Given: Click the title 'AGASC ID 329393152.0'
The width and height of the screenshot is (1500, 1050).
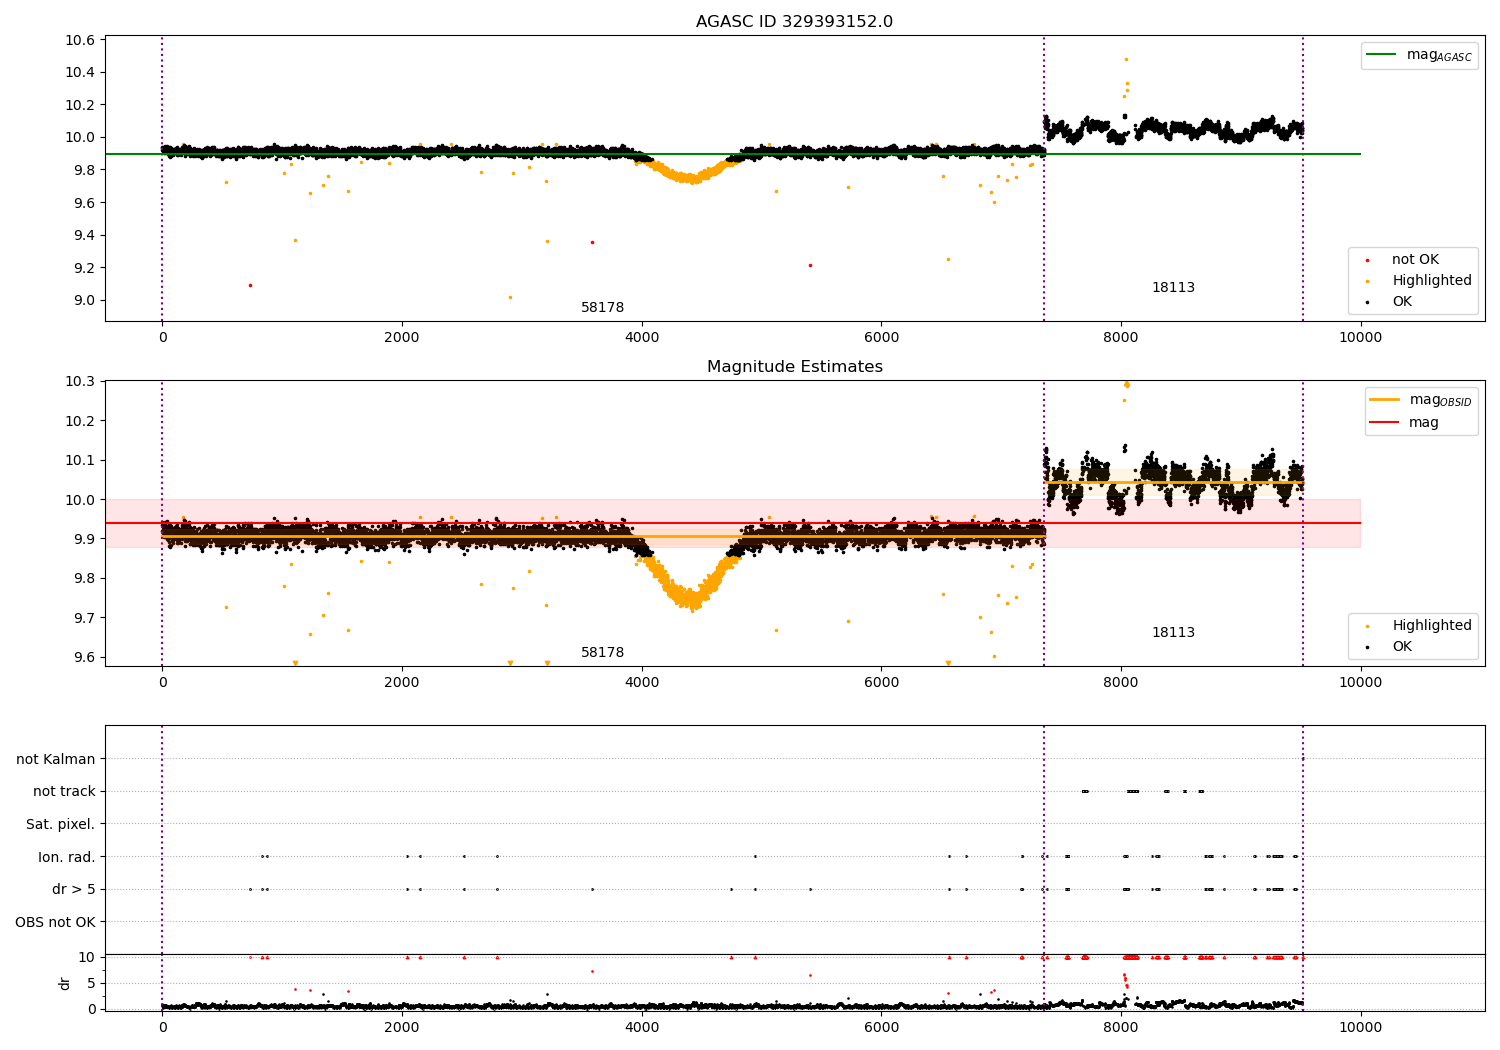Looking at the screenshot, I should tap(794, 22).
